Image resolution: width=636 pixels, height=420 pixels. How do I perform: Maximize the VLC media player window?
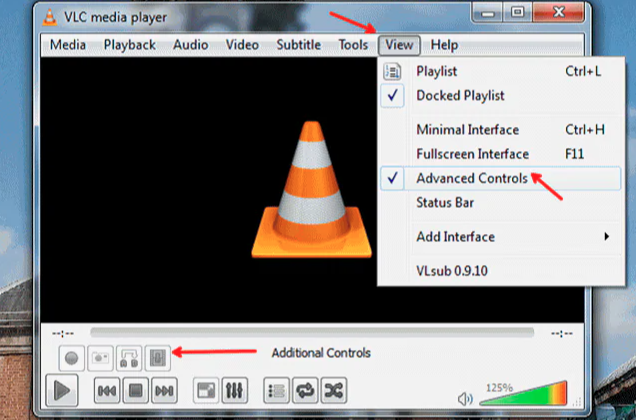tap(517, 13)
